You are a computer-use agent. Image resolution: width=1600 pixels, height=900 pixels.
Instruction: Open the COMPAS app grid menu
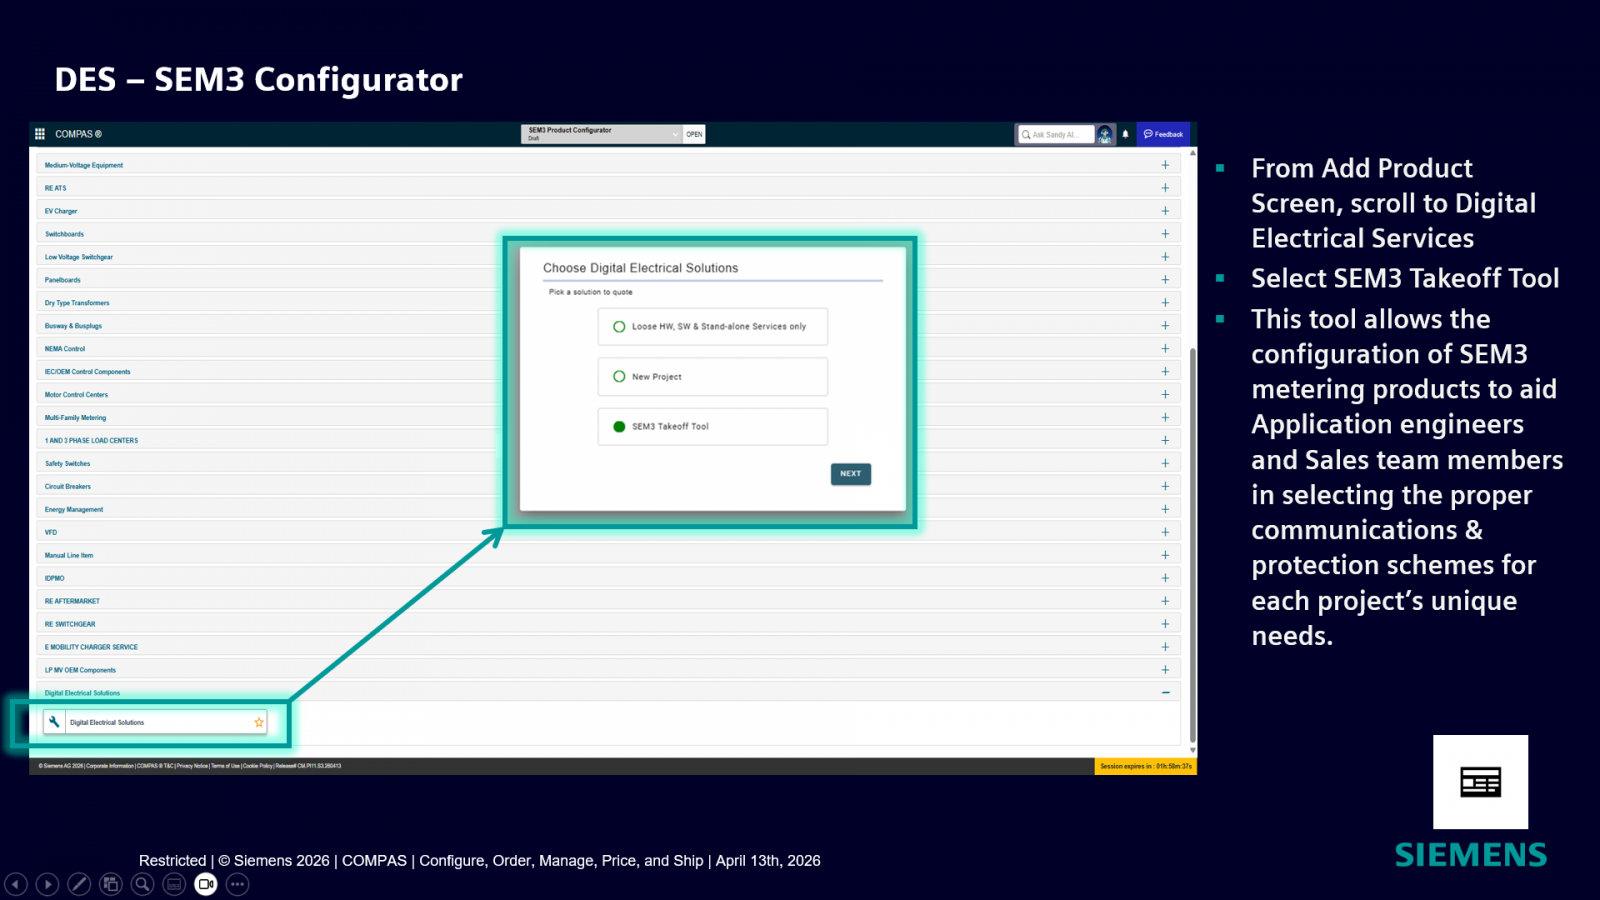40,134
